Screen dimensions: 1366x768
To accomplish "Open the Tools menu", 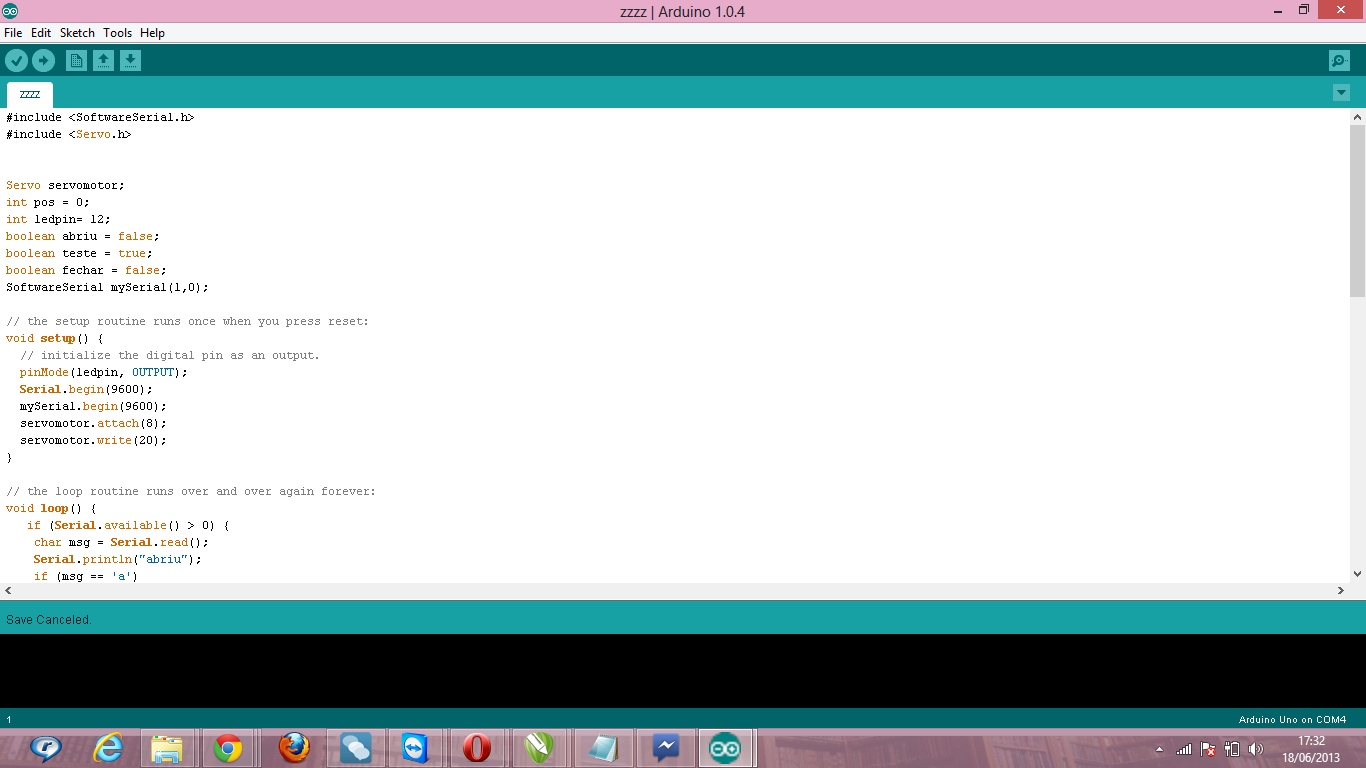I will [117, 33].
